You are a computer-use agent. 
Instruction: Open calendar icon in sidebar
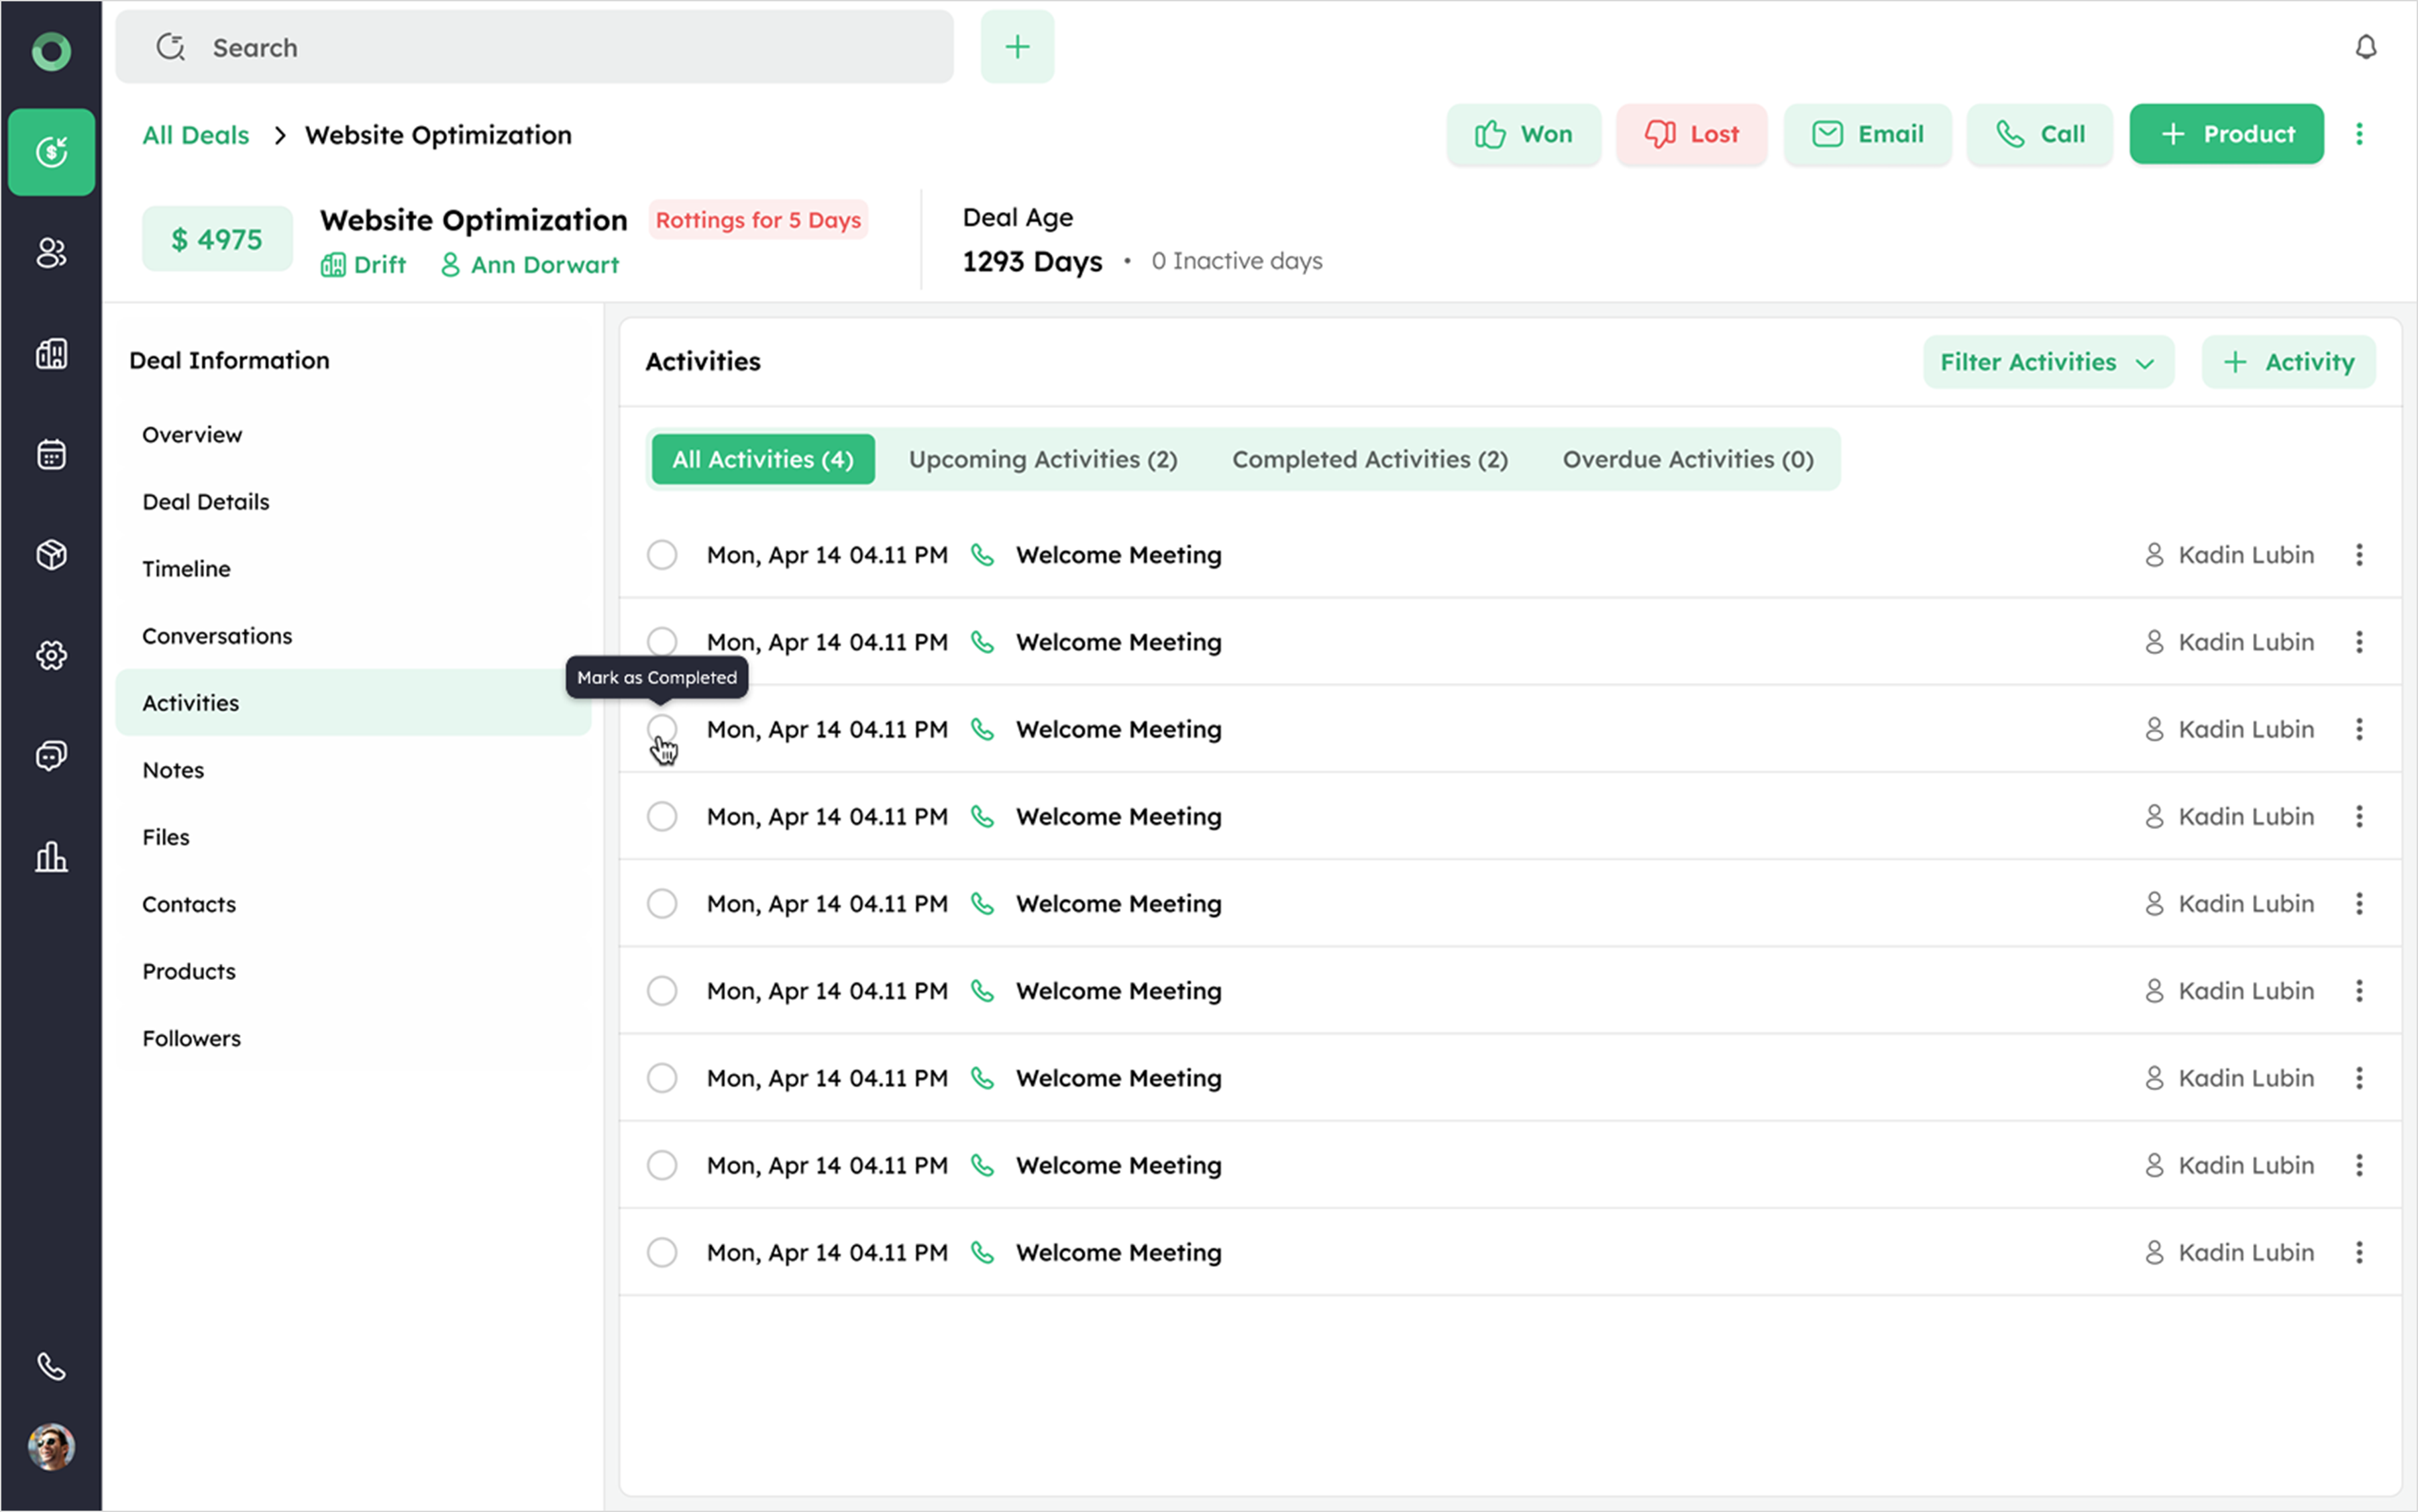52,454
